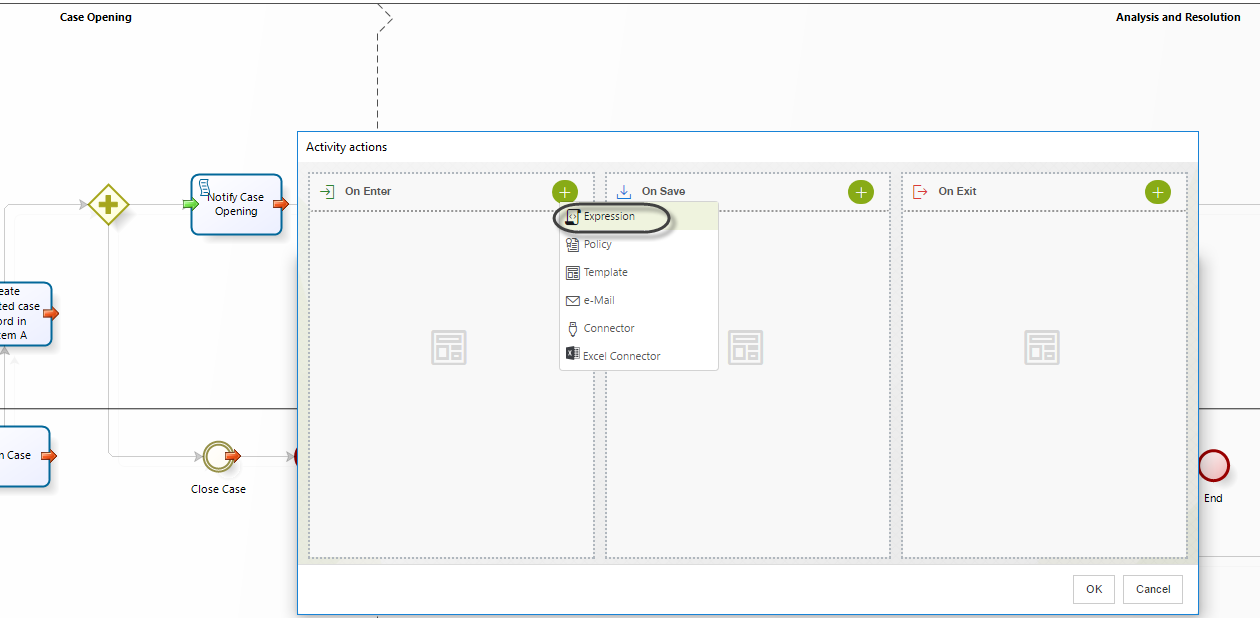This screenshot has width=1260, height=618.
Task: Choose Policy from the action menu
Action: click(597, 245)
